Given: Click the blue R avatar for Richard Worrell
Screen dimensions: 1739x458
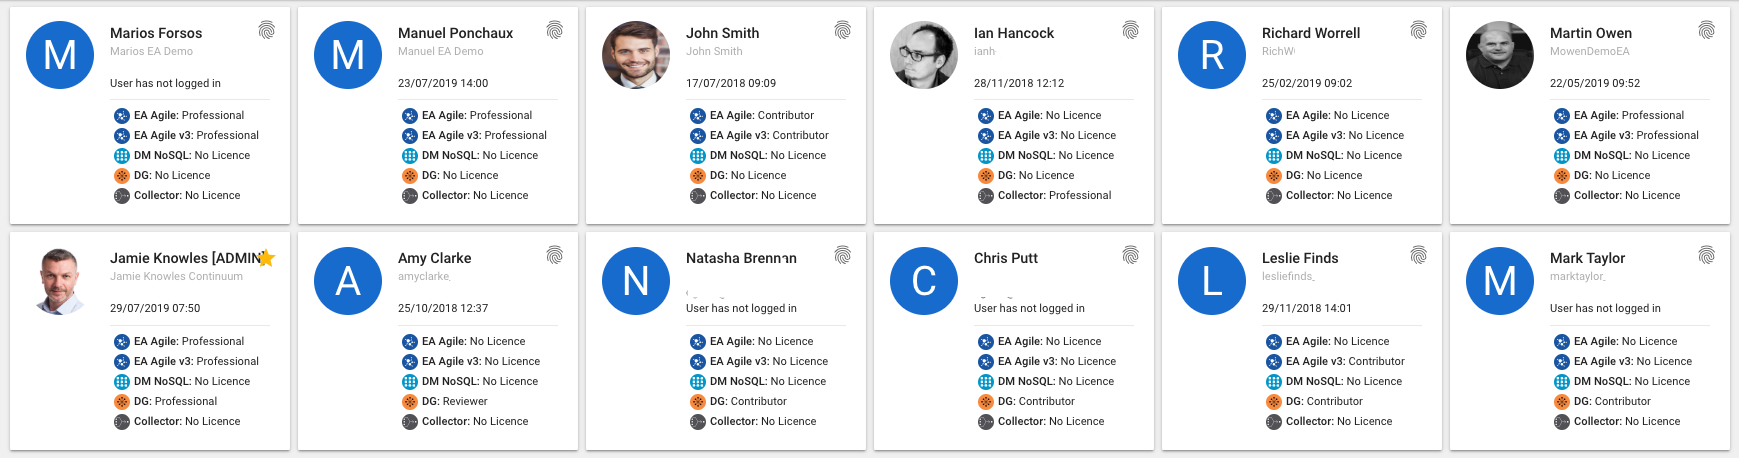Looking at the screenshot, I should coord(1212,55).
